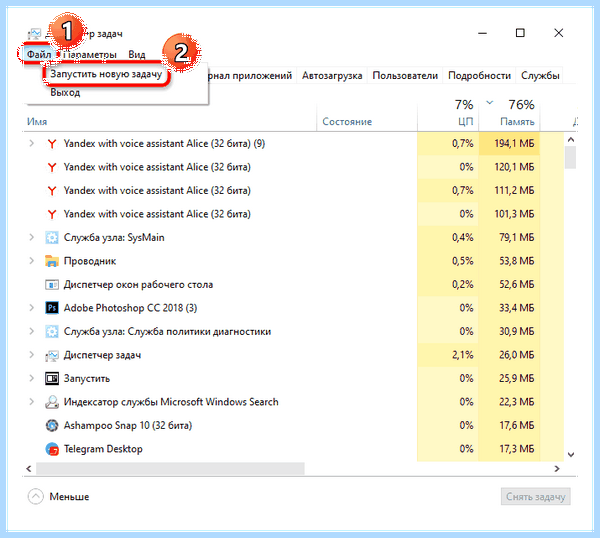Switch to the Пользователи tab
The image size is (600, 538).
(x=405, y=75)
